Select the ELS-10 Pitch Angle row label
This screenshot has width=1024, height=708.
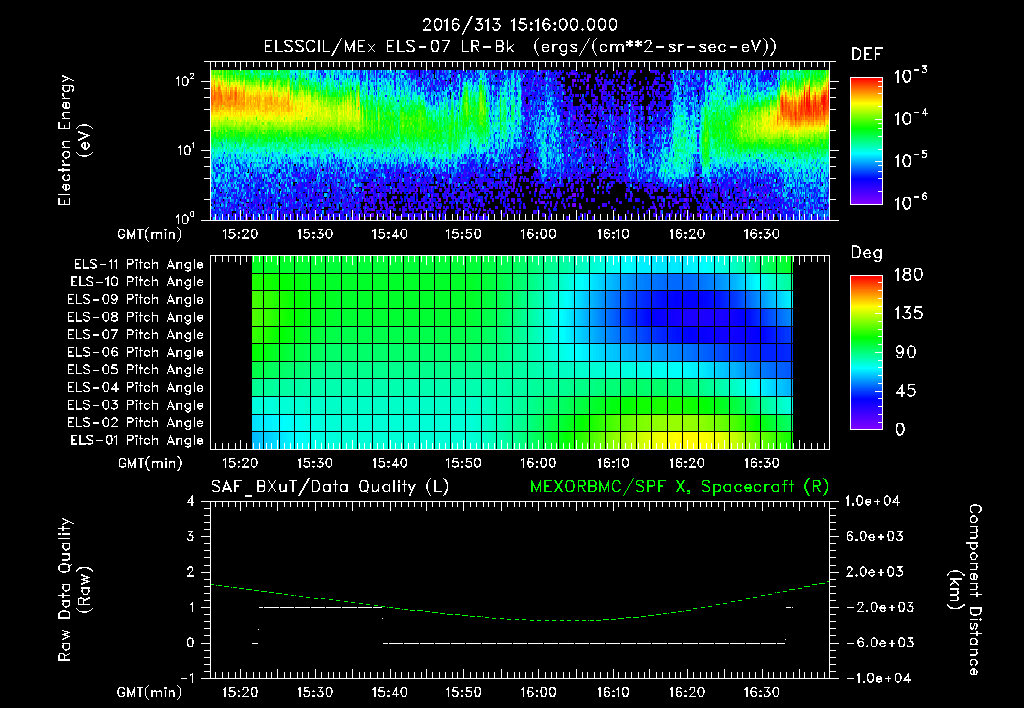[x=137, y=282]
